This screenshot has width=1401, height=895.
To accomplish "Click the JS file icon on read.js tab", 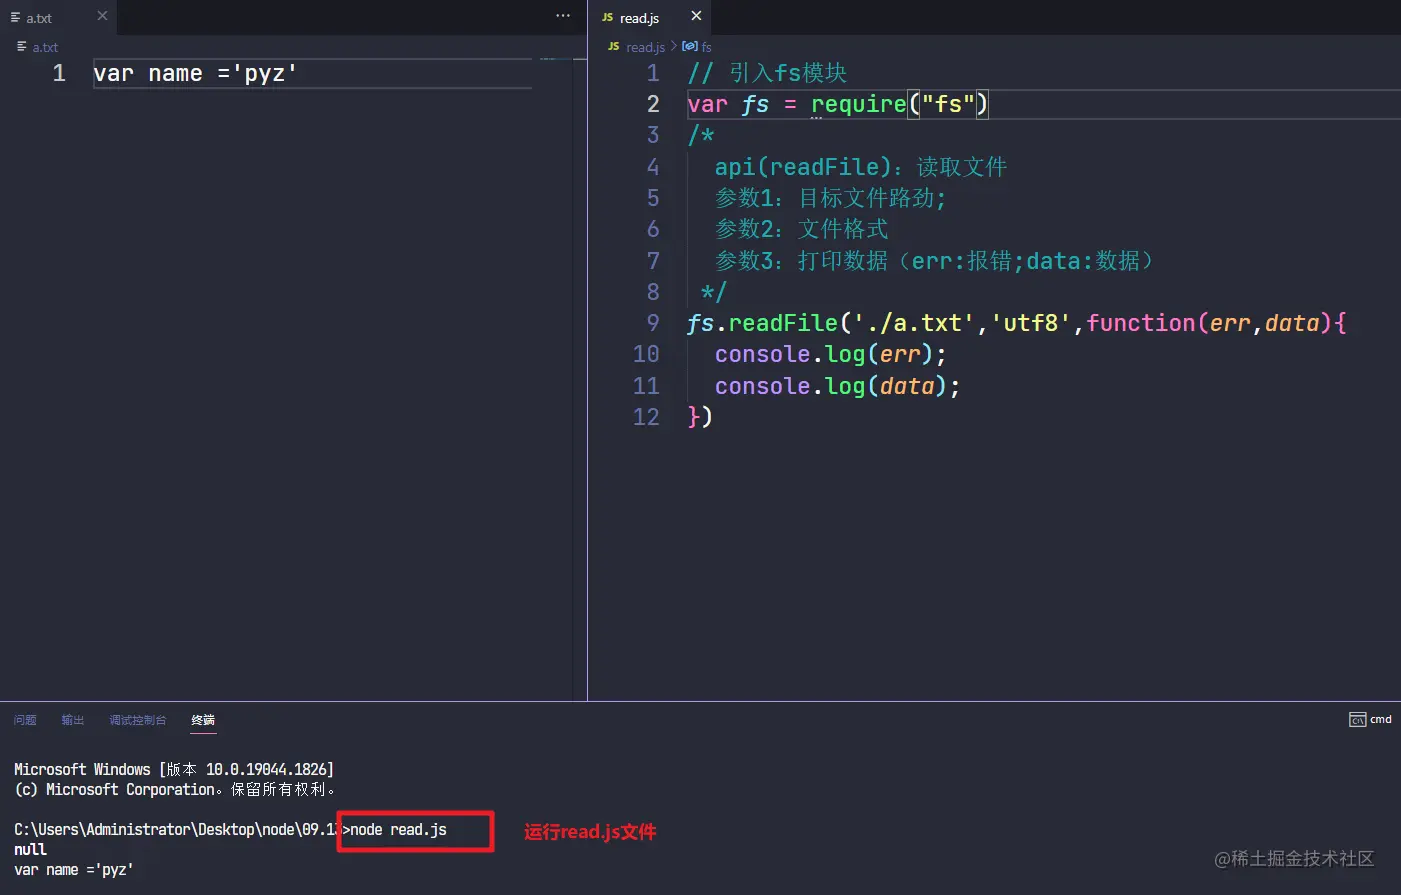I will [607, 18].
